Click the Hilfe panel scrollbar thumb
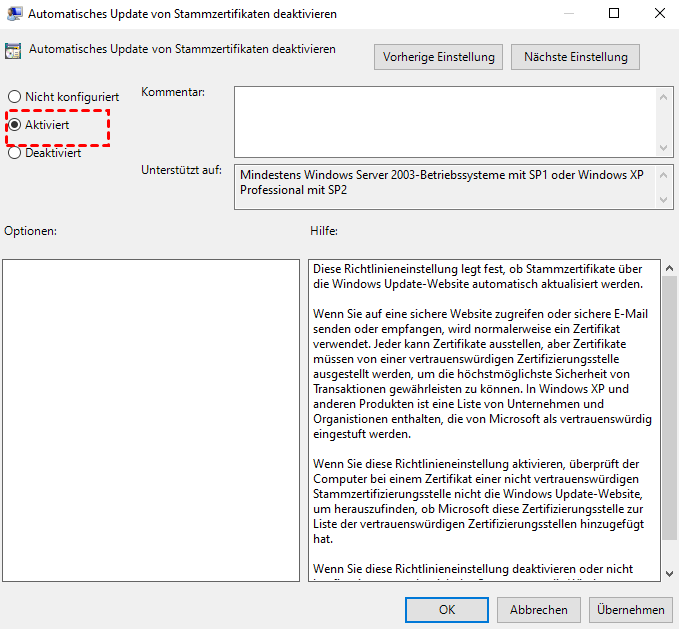 (669, 408)
